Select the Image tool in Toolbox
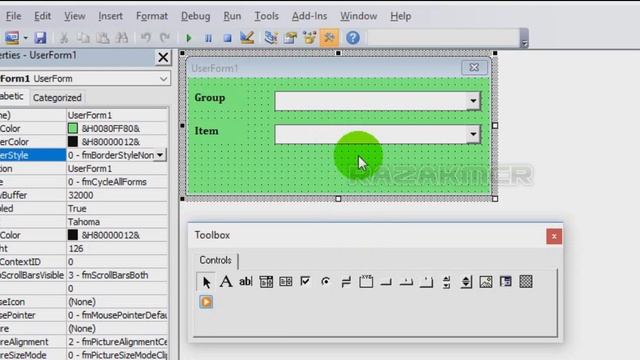The height and width of the screenshot is (360, 640). pos(486,282)
